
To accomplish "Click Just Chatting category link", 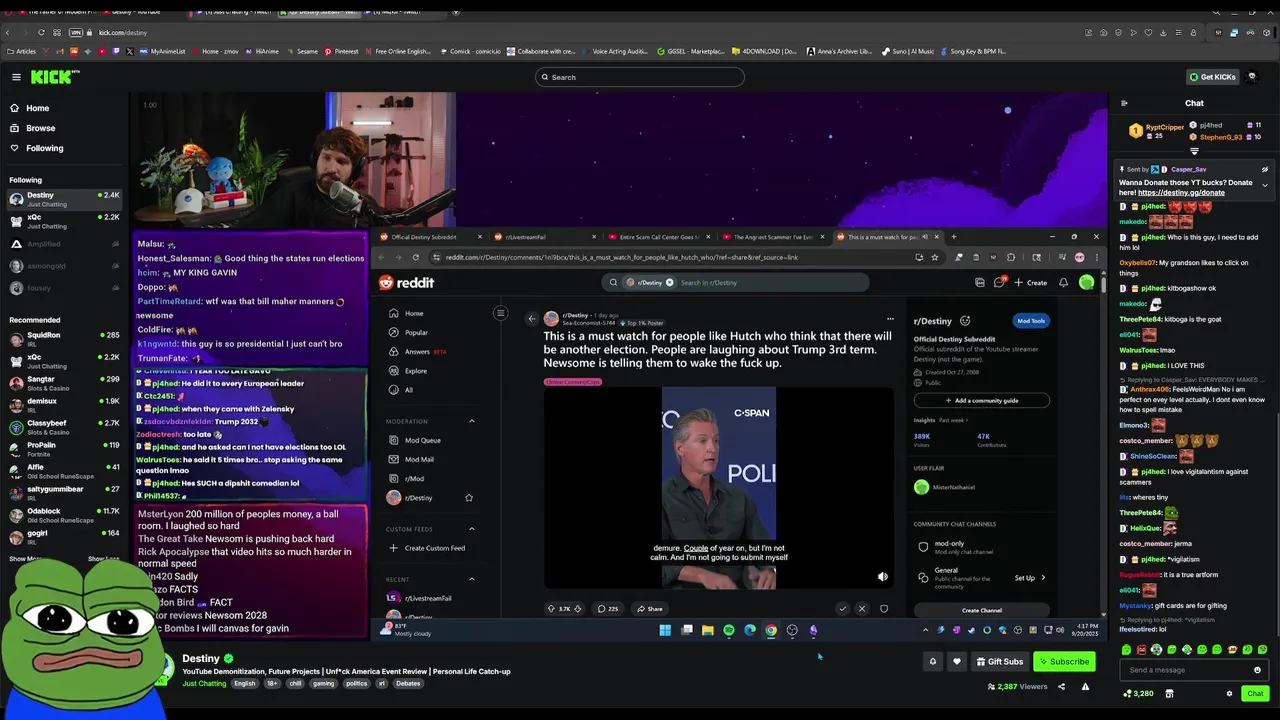I will tap(204, 684).
